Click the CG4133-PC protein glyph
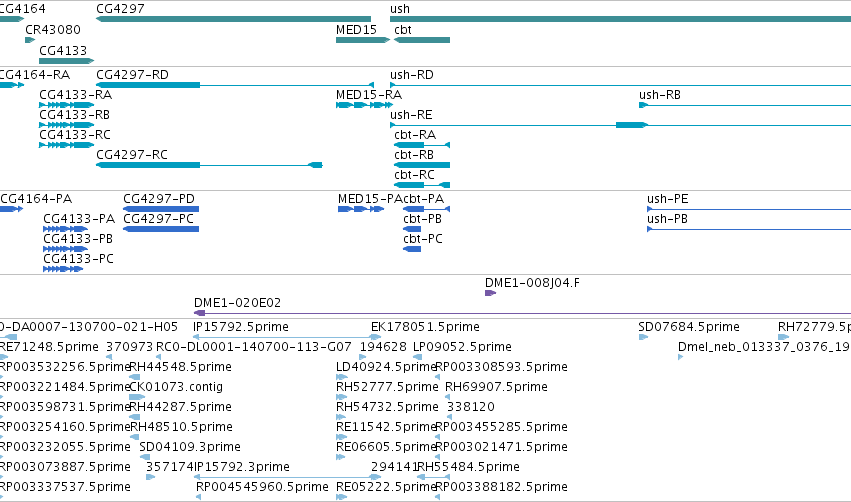 63,269
